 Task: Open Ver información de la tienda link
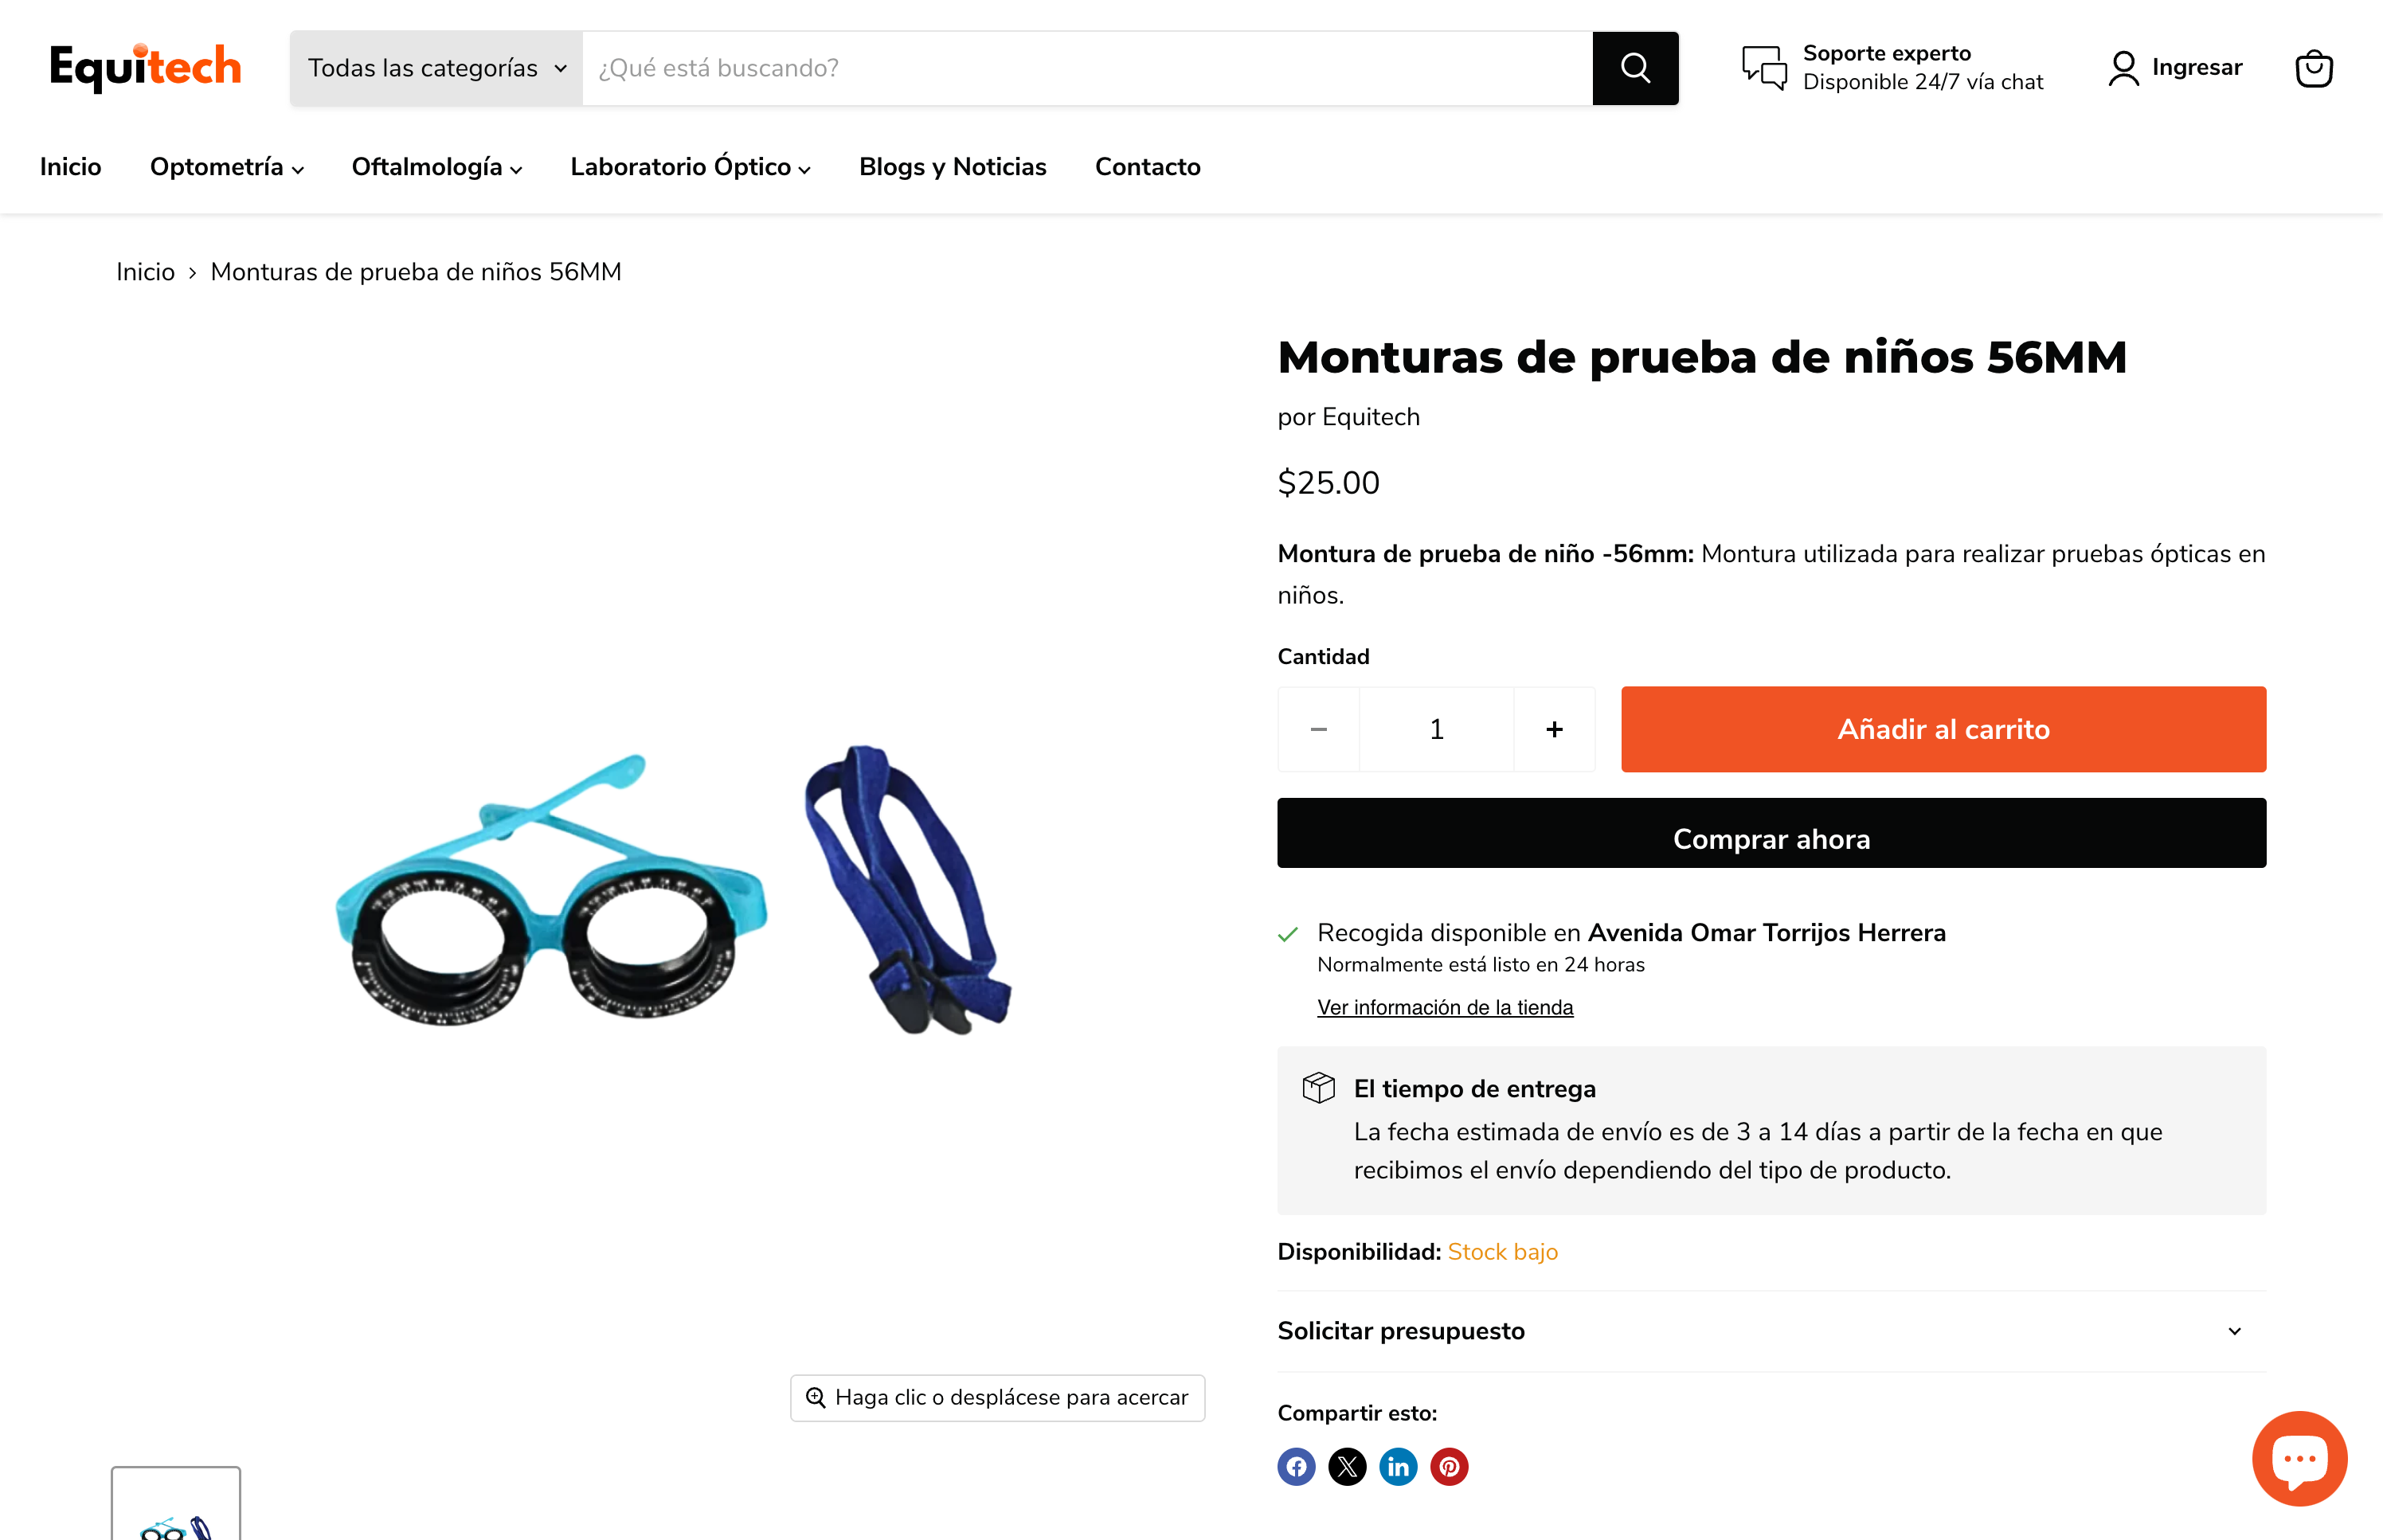[1445, 1007]
